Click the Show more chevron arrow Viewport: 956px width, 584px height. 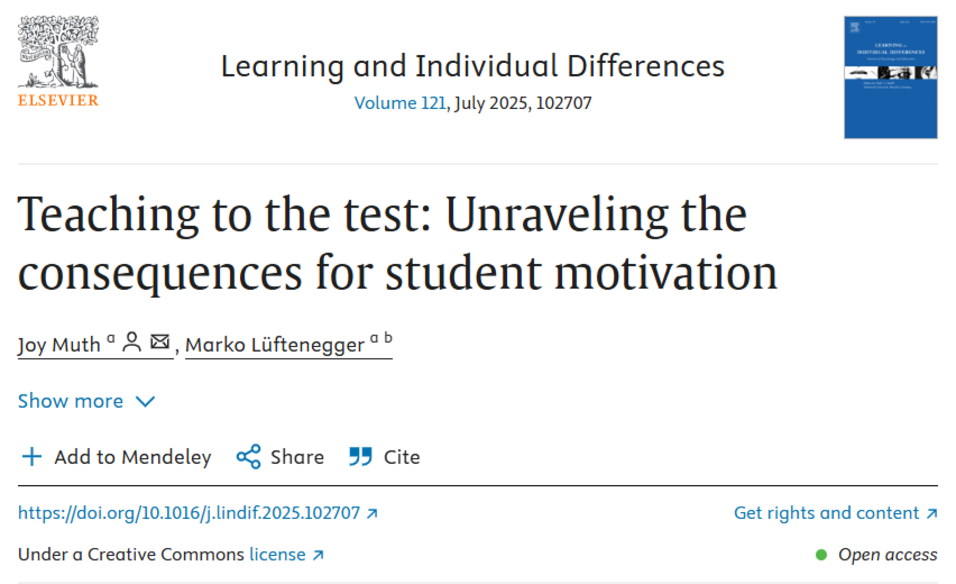145,402
